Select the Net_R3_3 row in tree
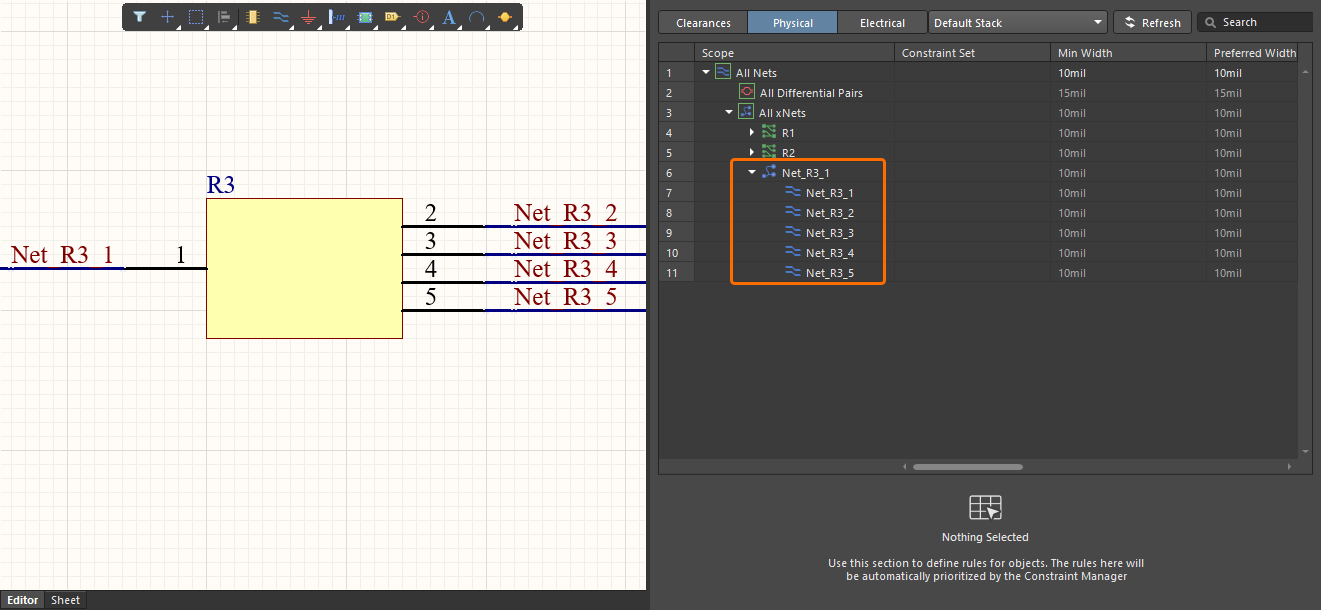The width and height of the screenshot is (1321, 610). 829,232
